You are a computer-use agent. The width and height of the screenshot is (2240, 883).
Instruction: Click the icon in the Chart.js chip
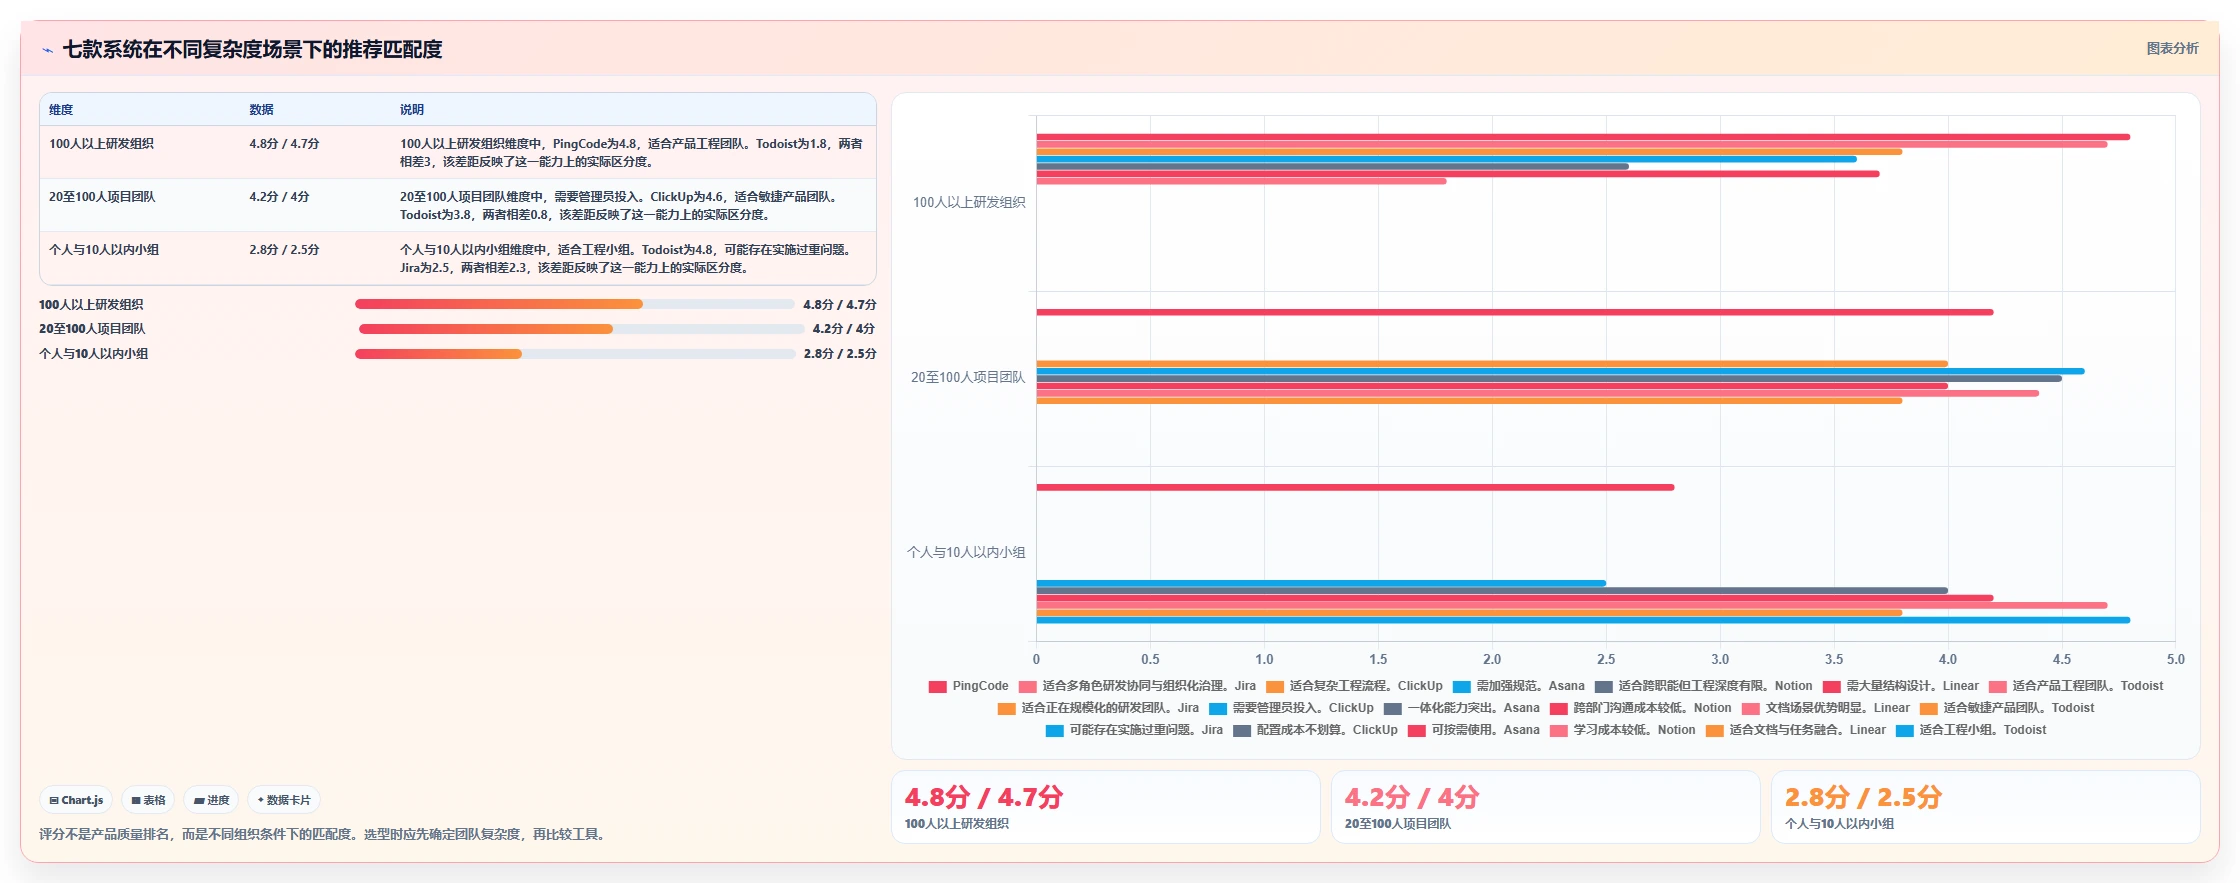point(54,800)
